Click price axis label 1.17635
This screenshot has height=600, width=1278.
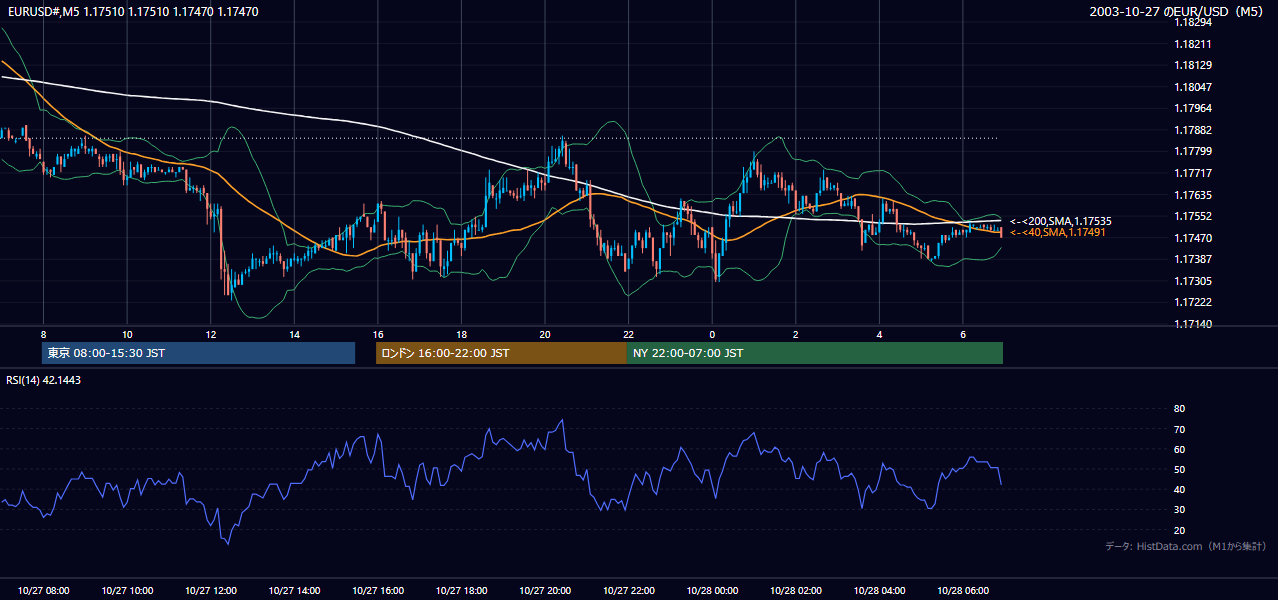click(x=1193, y=195)
